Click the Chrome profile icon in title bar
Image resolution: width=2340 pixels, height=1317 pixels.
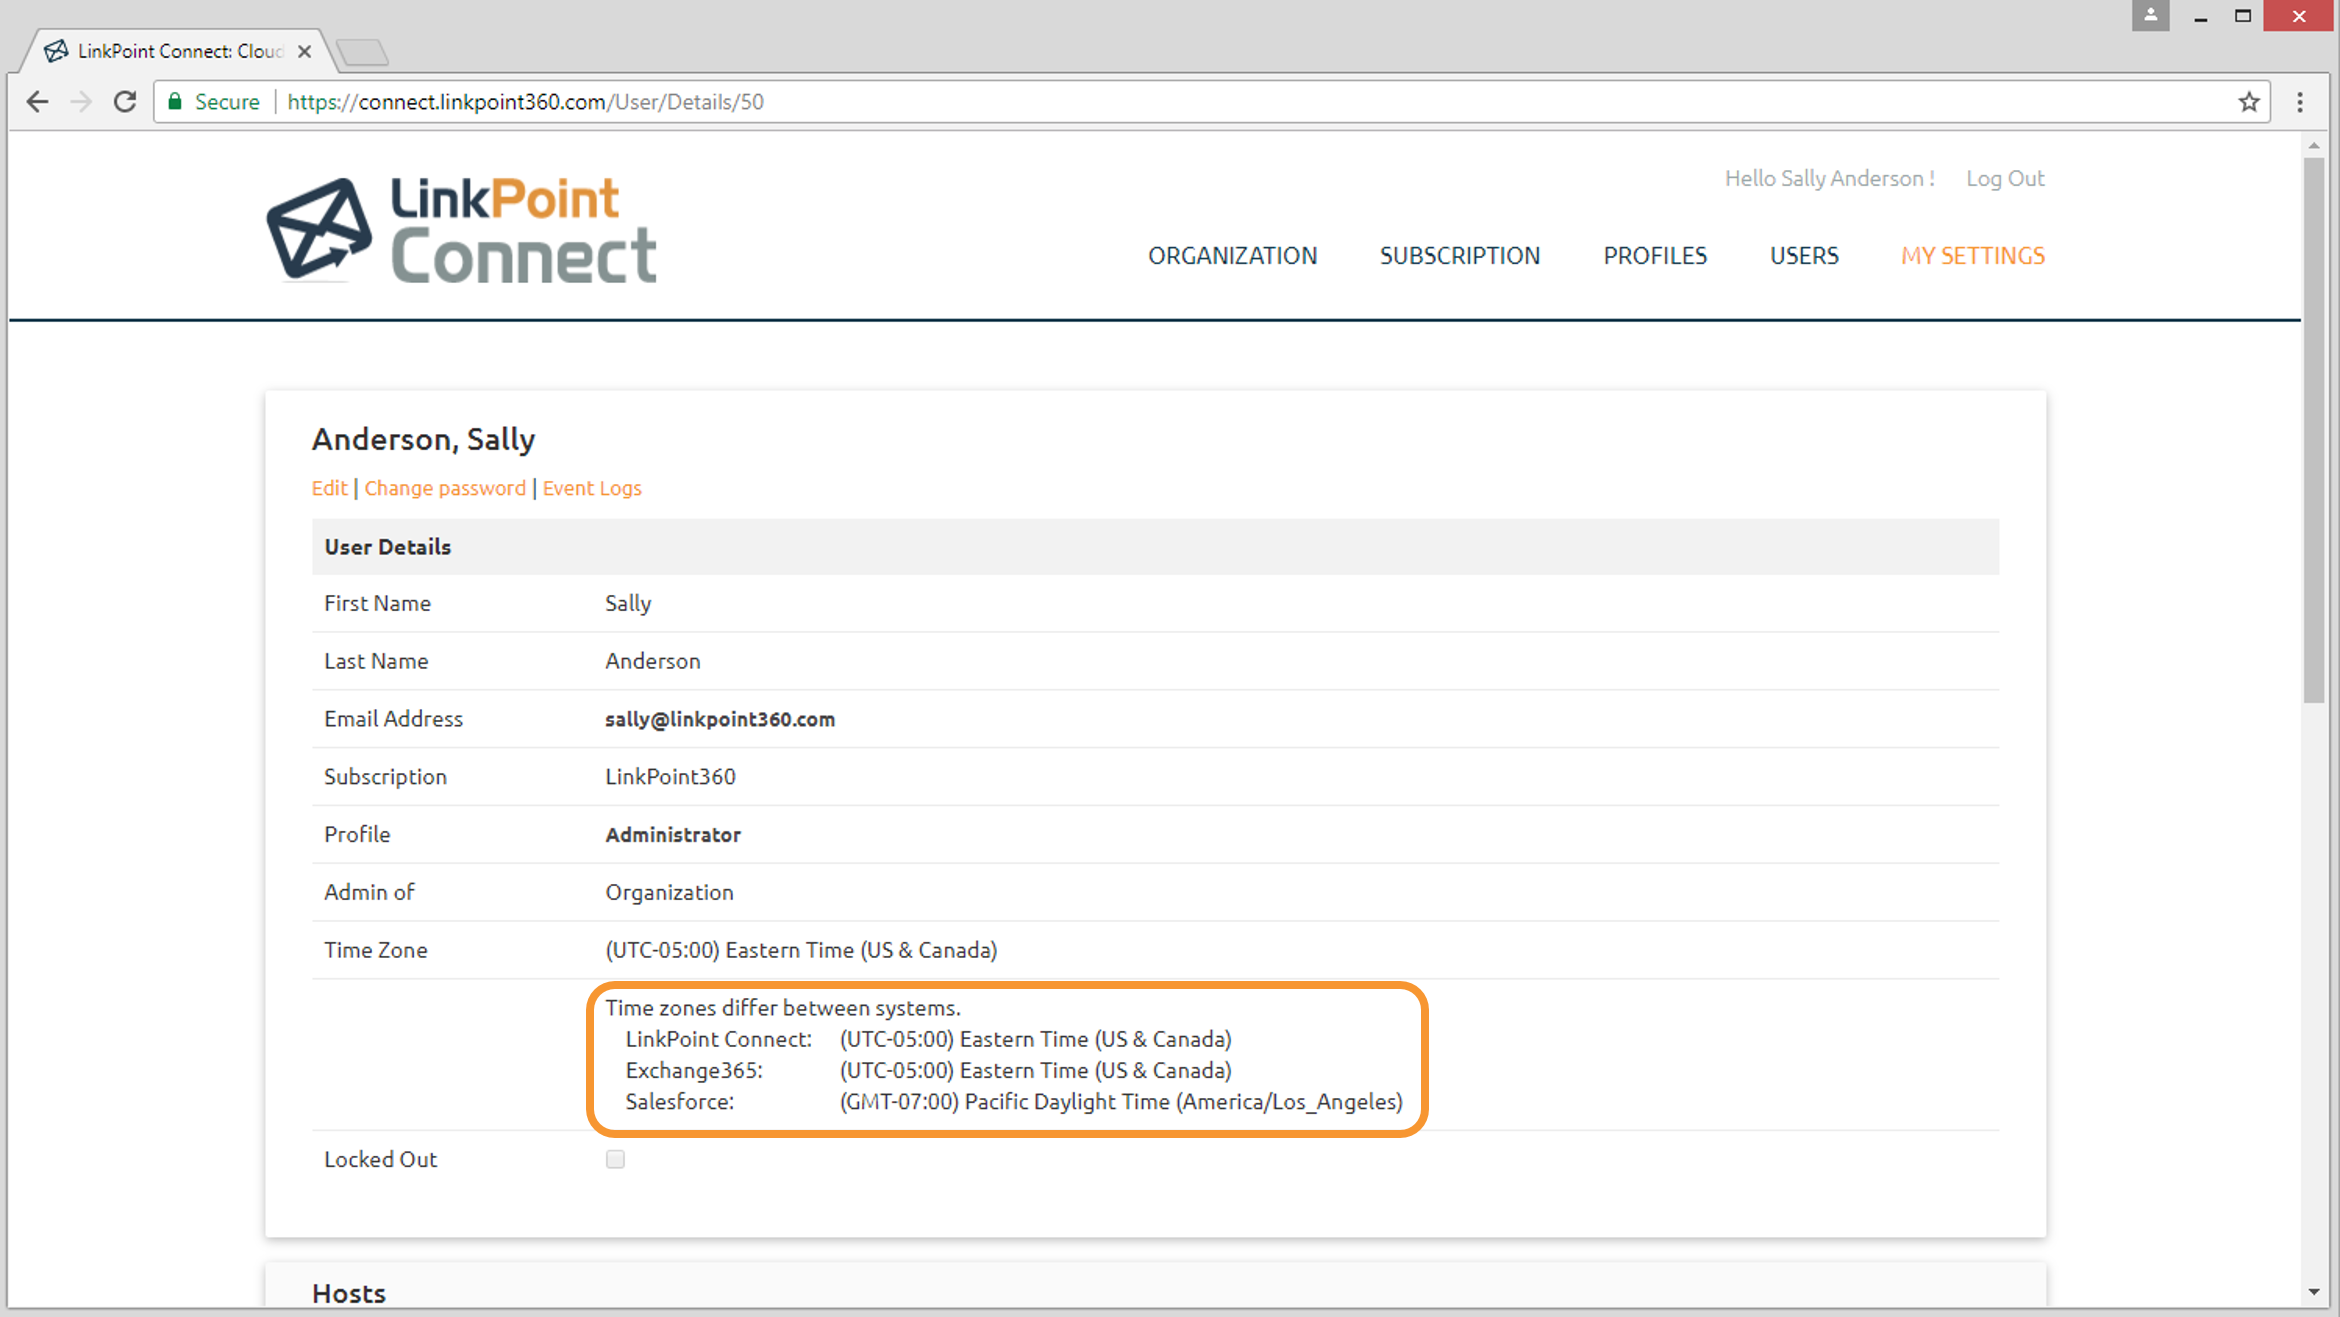(x=2150, y=16)
